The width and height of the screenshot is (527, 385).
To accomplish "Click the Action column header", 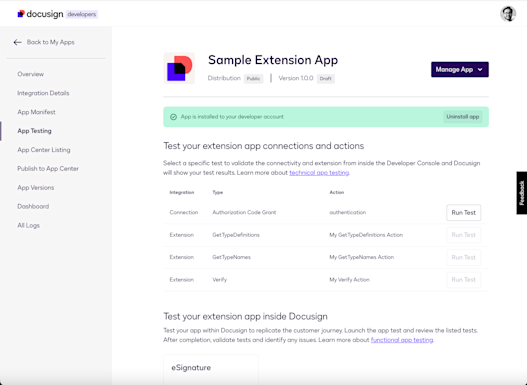I will click(x=336, y=192).
